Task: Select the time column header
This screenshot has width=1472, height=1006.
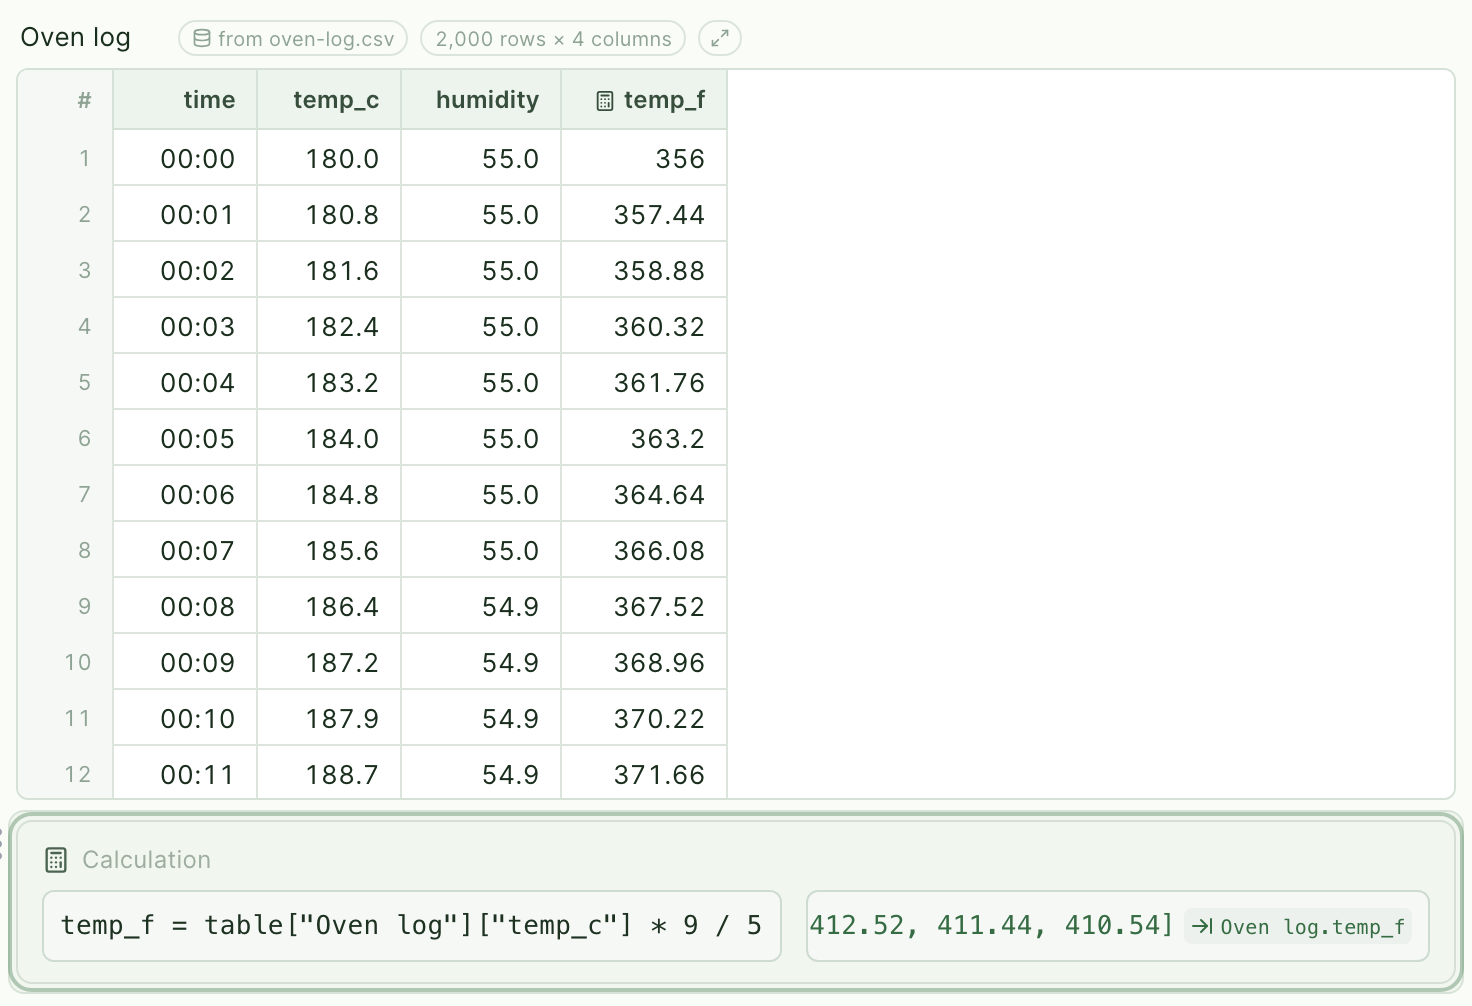Action: 185,99
